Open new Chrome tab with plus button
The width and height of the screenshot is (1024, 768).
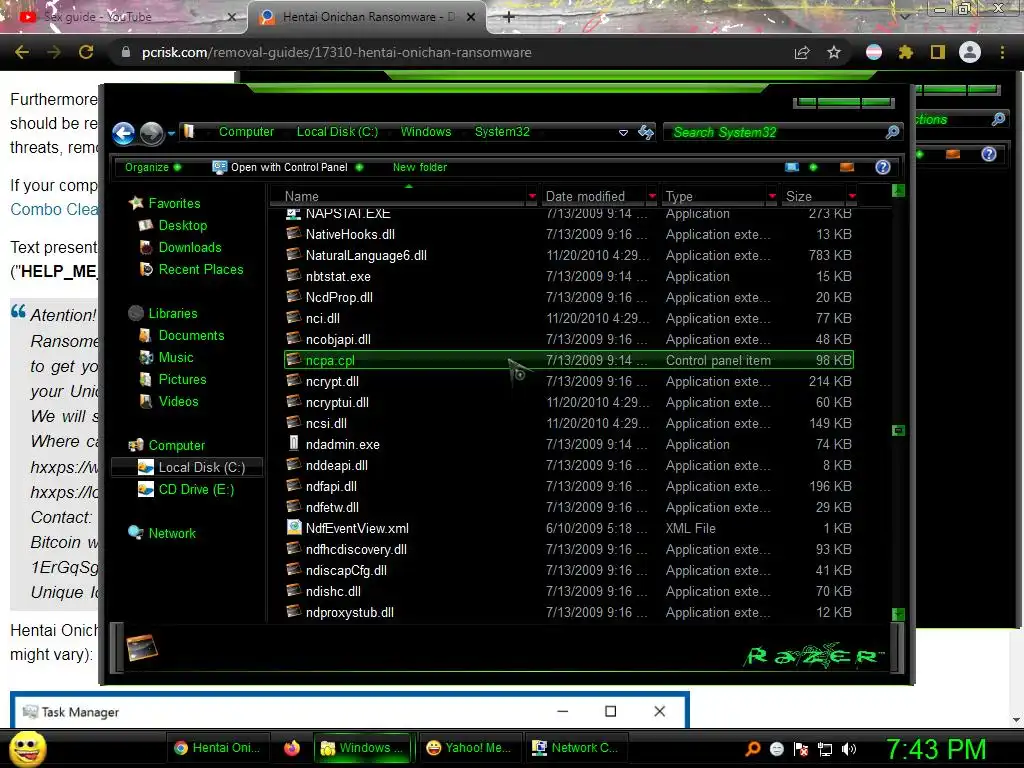tap(509, 17)
